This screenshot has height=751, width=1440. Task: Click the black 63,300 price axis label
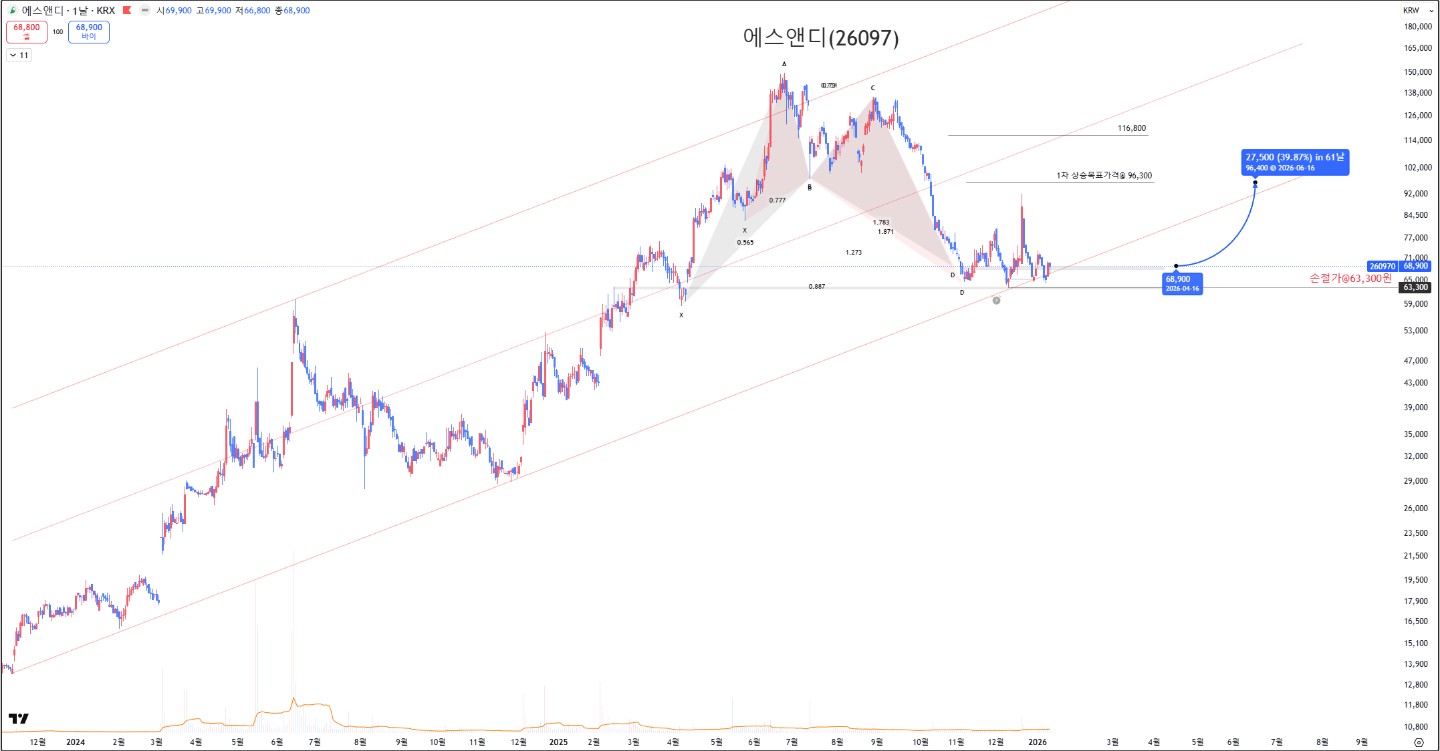pos(1415,287)
